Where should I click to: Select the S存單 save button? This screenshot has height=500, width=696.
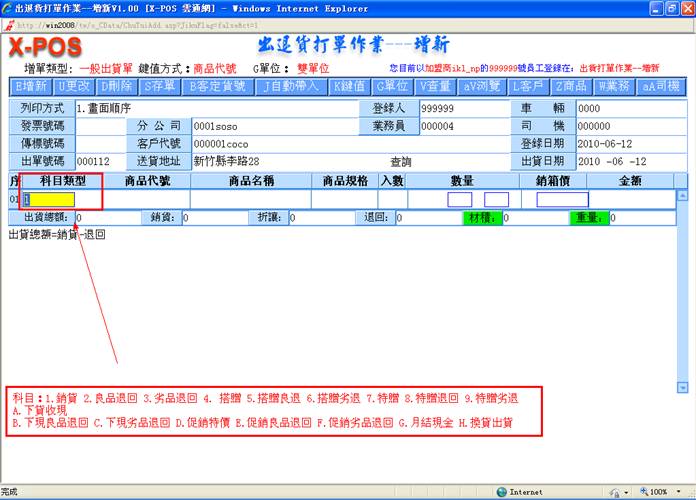[x=158, y=86]
